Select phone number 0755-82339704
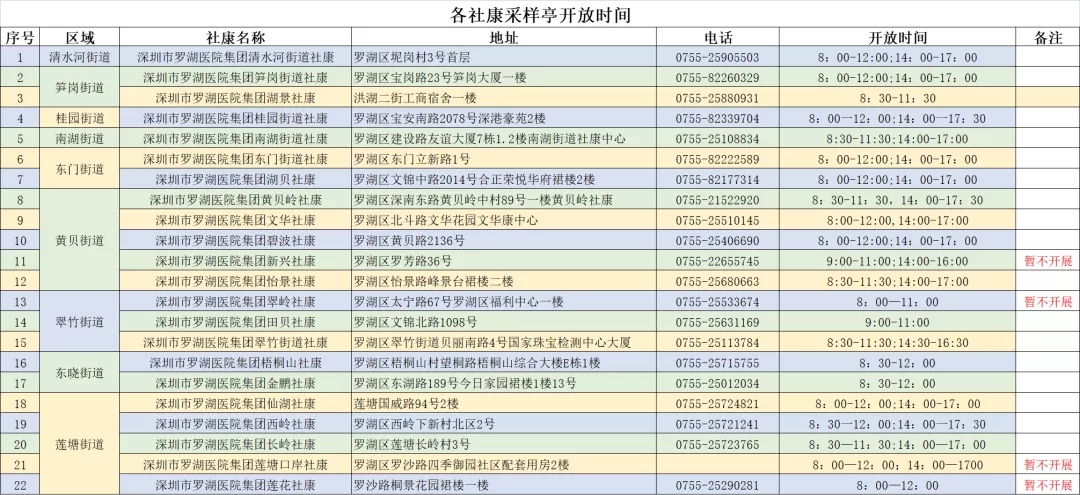 718,118
